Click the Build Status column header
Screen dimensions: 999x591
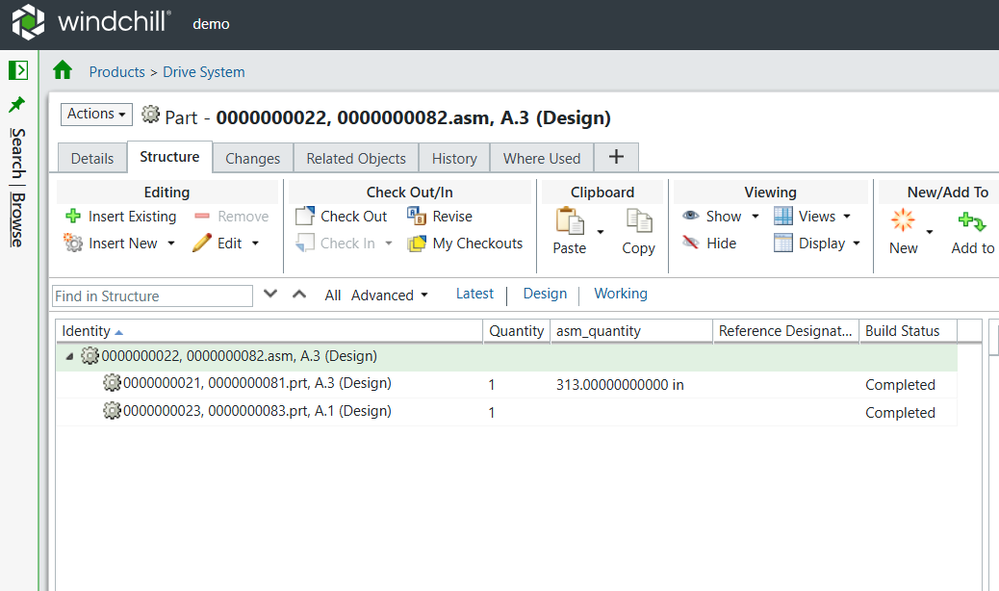coord(908,331)
